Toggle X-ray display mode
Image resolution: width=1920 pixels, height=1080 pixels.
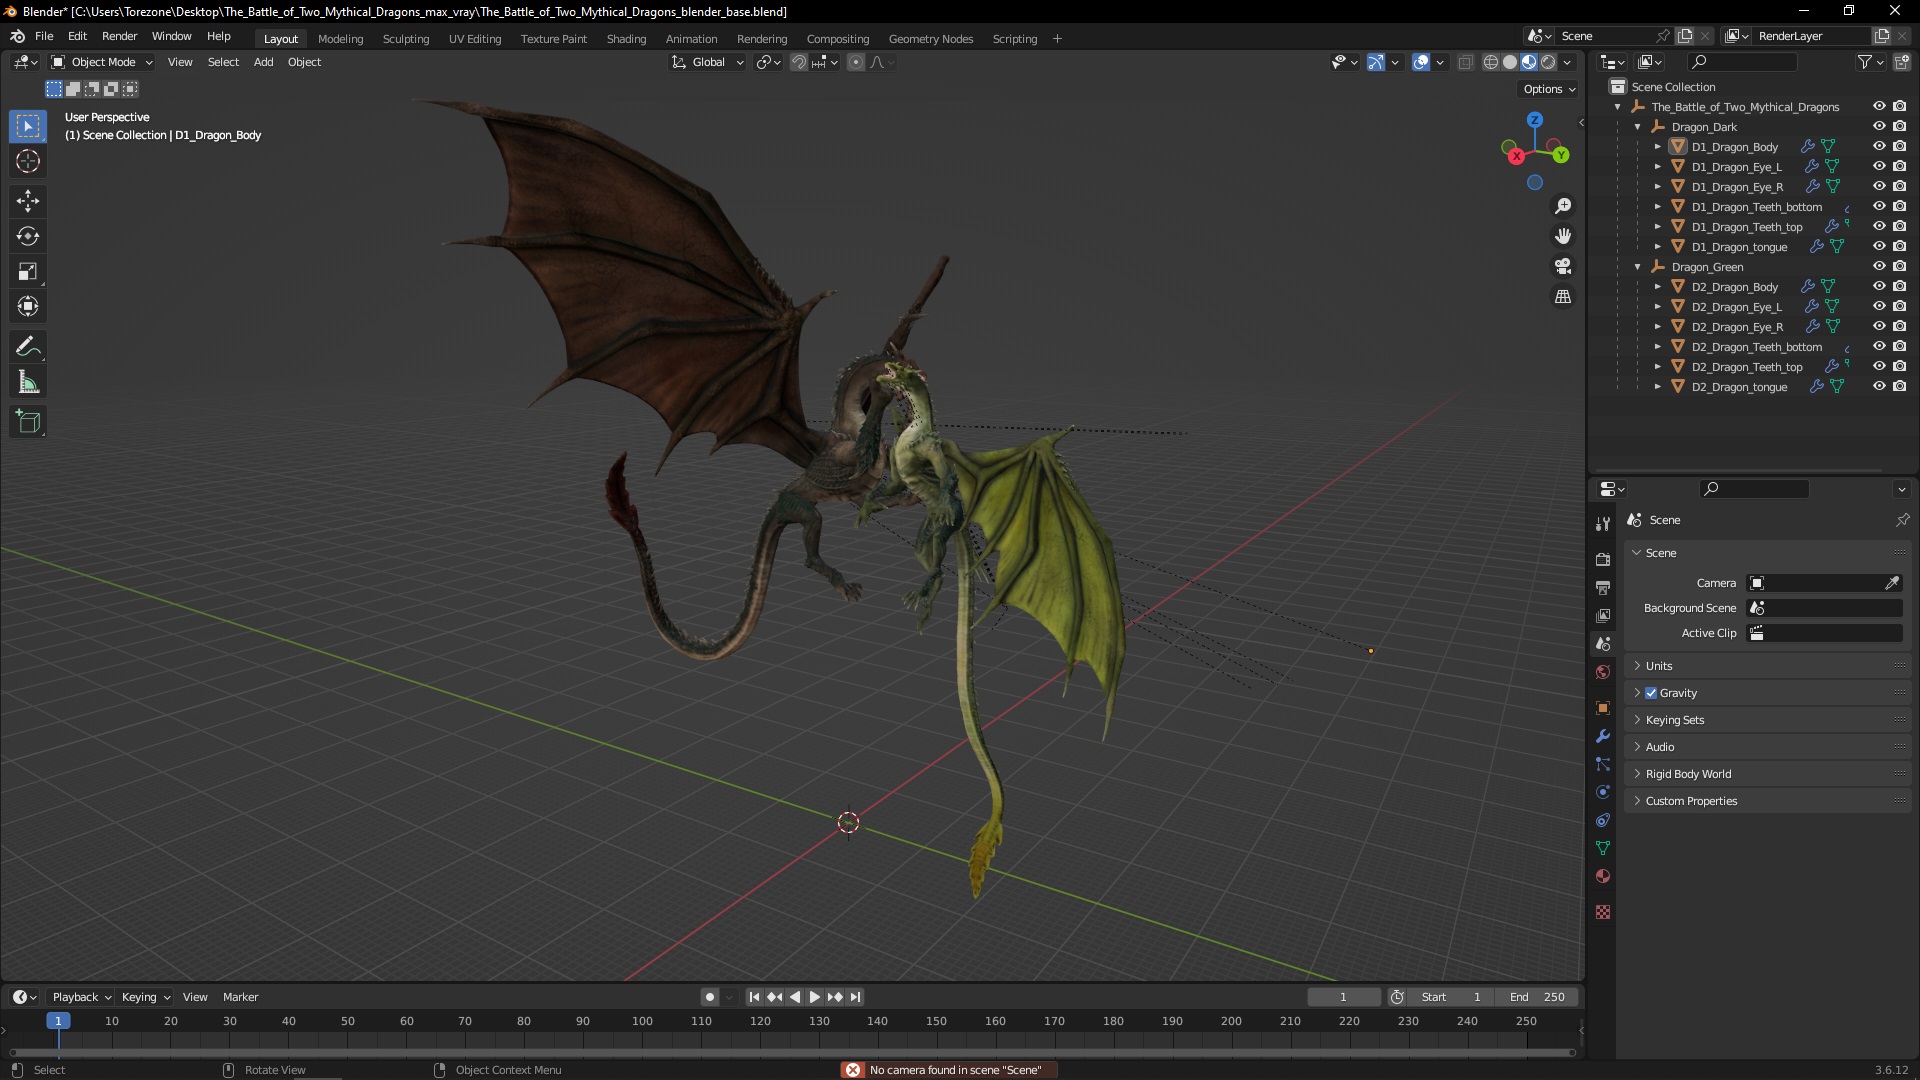tap(1465, 62)
